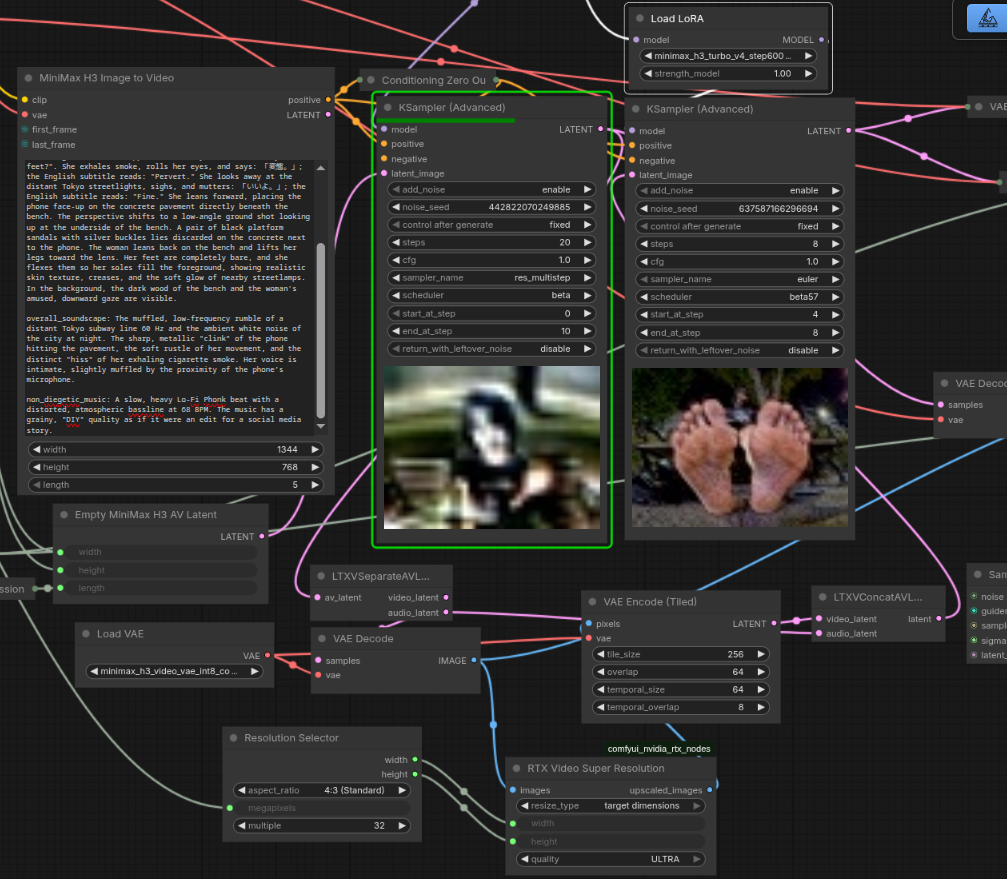Viewport: 1007px width, 879px height.
Task: Open resize_type target dimensions dropdown
Action: (x=610, y=806)
